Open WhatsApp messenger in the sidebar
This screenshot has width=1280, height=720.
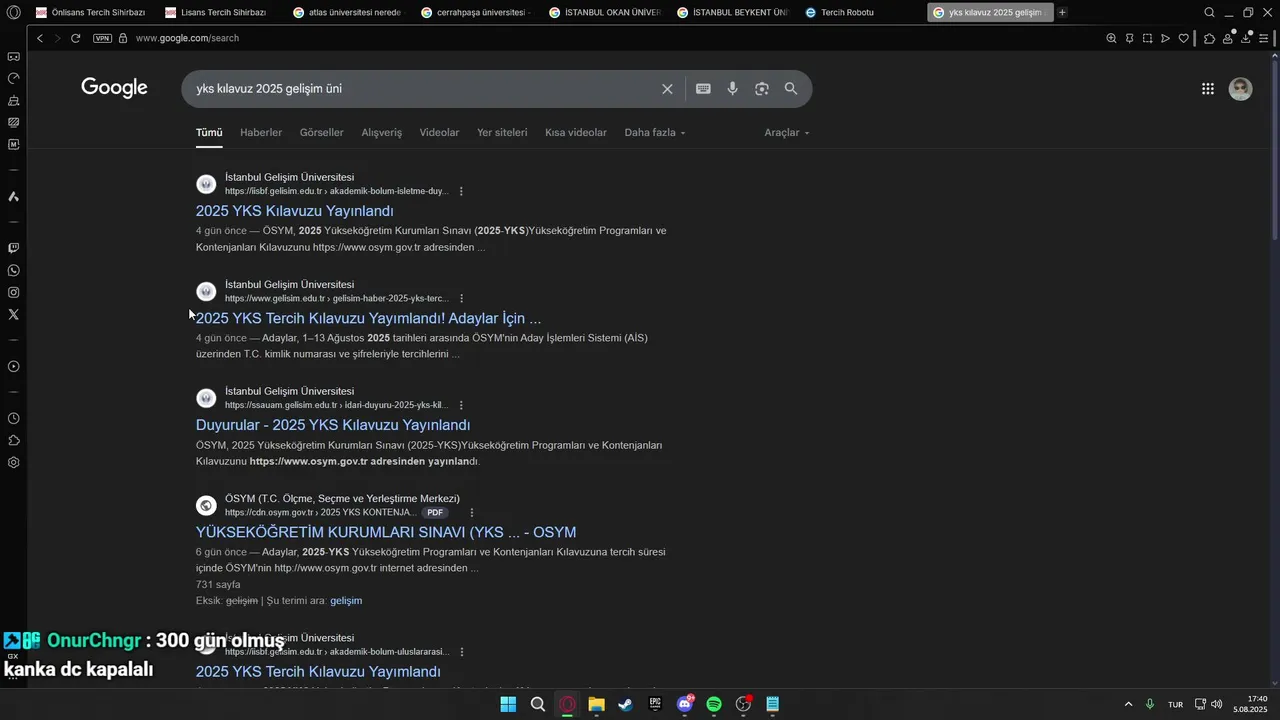(x=13, y=270)
